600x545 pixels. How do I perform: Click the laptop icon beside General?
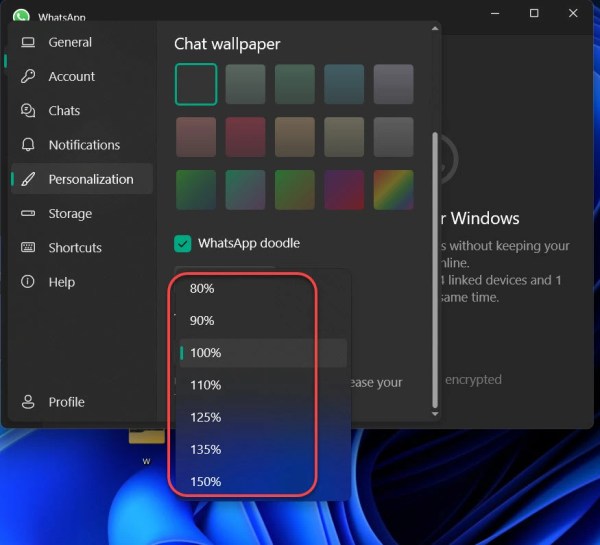tap(28, 42)
